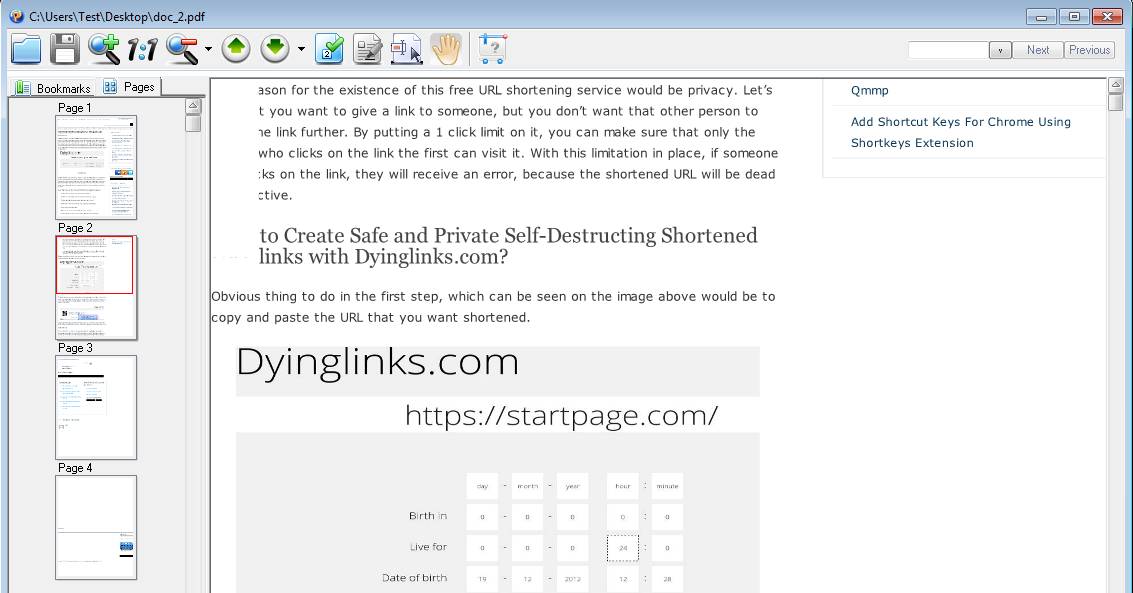Image resolution: width=1133 pixels, height=593 pixels.
Task: Switch to the Bookmarks tab
Action: (x=54, y=88)
